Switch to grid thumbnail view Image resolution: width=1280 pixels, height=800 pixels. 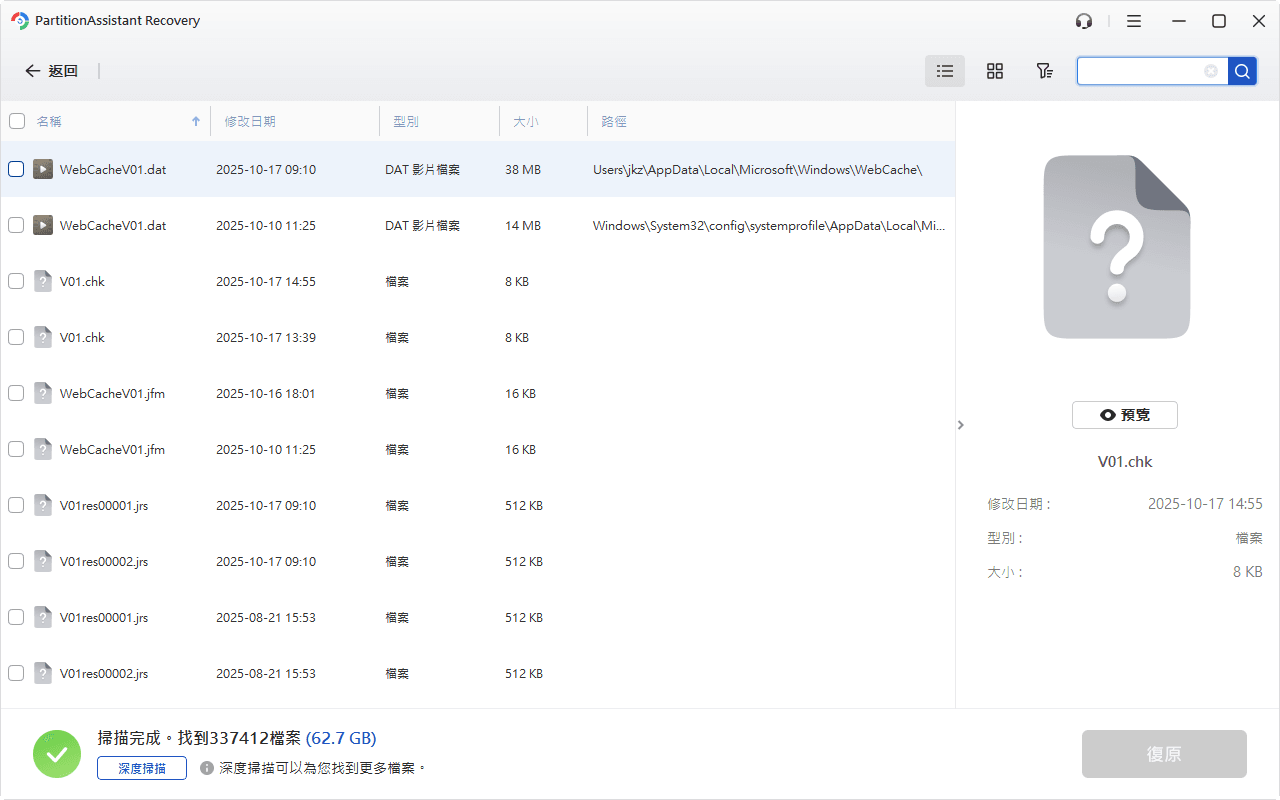click(994, 71)
